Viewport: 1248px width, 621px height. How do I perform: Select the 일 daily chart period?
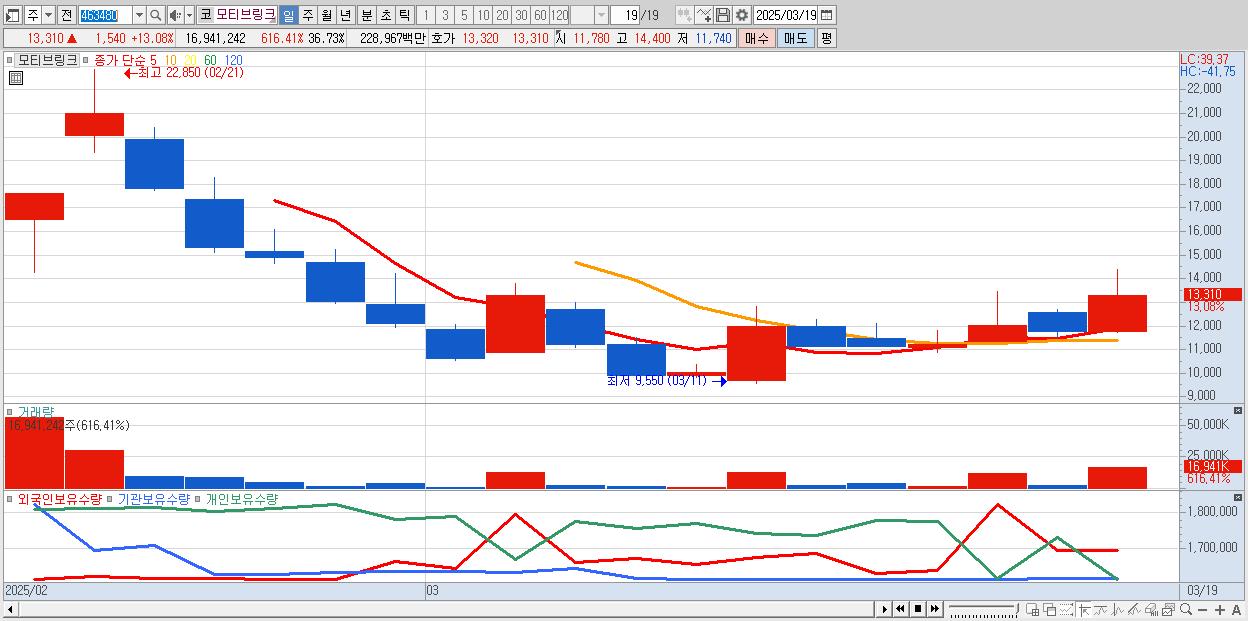pos(288,15)
